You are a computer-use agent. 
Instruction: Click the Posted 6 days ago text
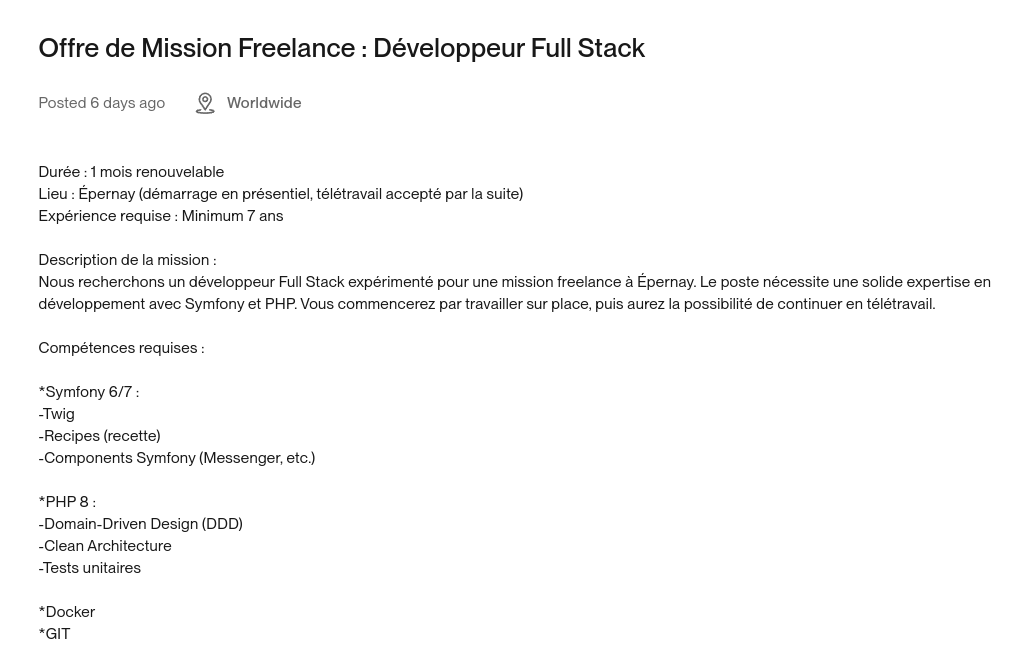102,103
